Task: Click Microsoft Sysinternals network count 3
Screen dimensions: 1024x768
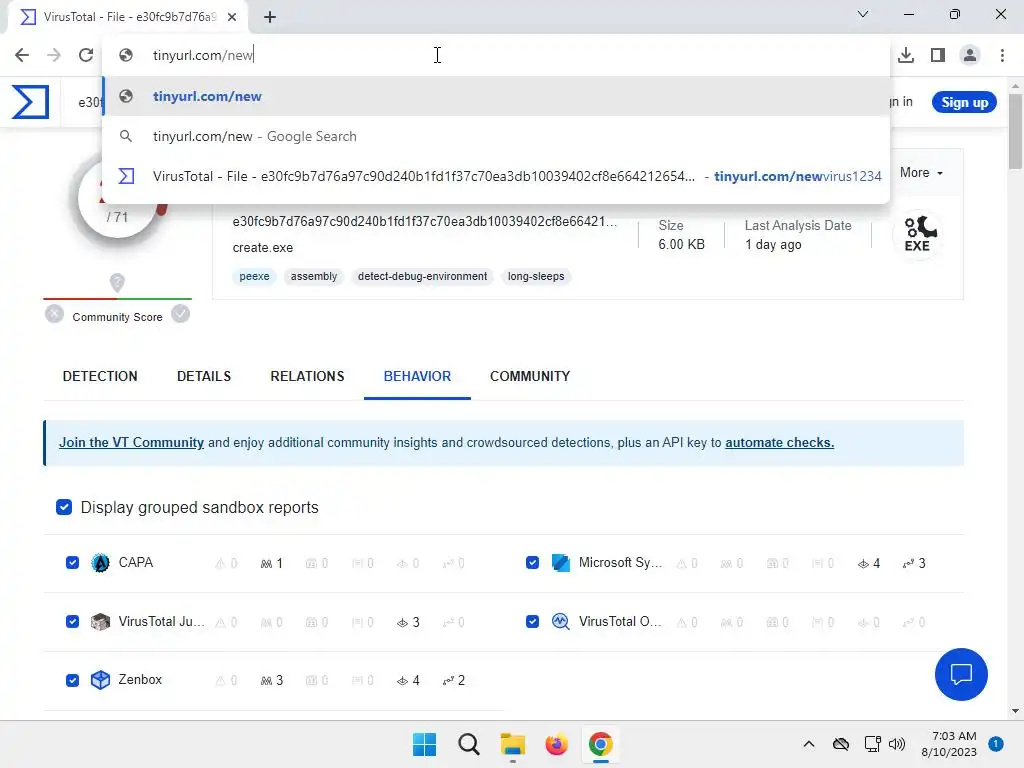Action: pyautogui.click(x=914, y=564)
